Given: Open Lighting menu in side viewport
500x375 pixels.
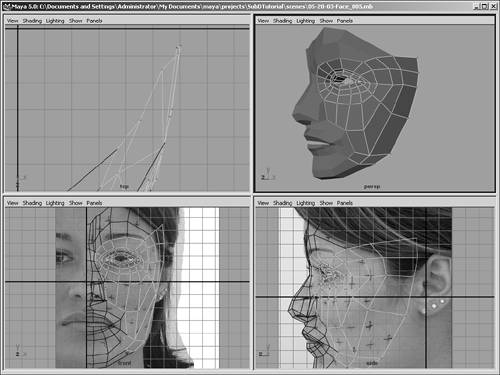Looking at the screenshot, I should coord(306,203).
